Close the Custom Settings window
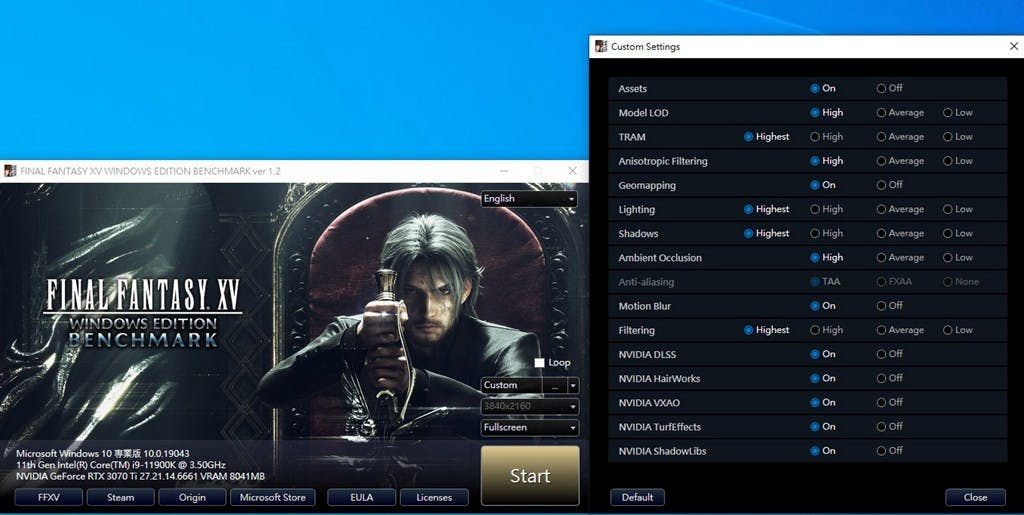The image size is (1024, 515). 1014,46
